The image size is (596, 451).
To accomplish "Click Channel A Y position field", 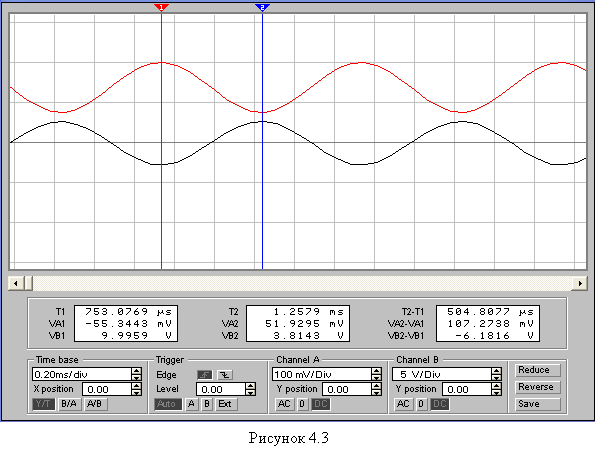I will click(x=347, y=389).
